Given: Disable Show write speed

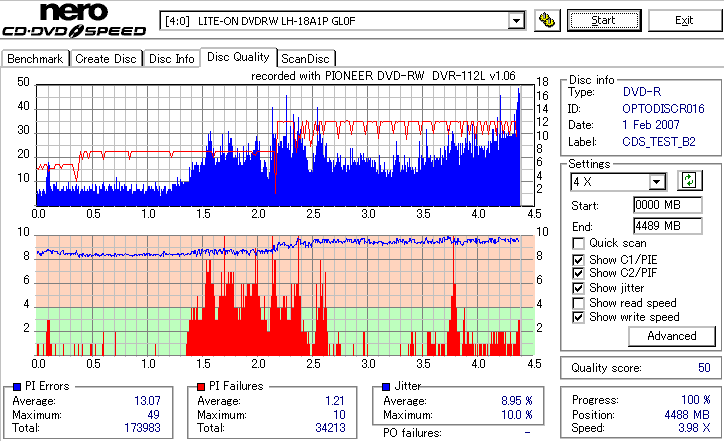Looking at the screenshot, I should 578,318.
